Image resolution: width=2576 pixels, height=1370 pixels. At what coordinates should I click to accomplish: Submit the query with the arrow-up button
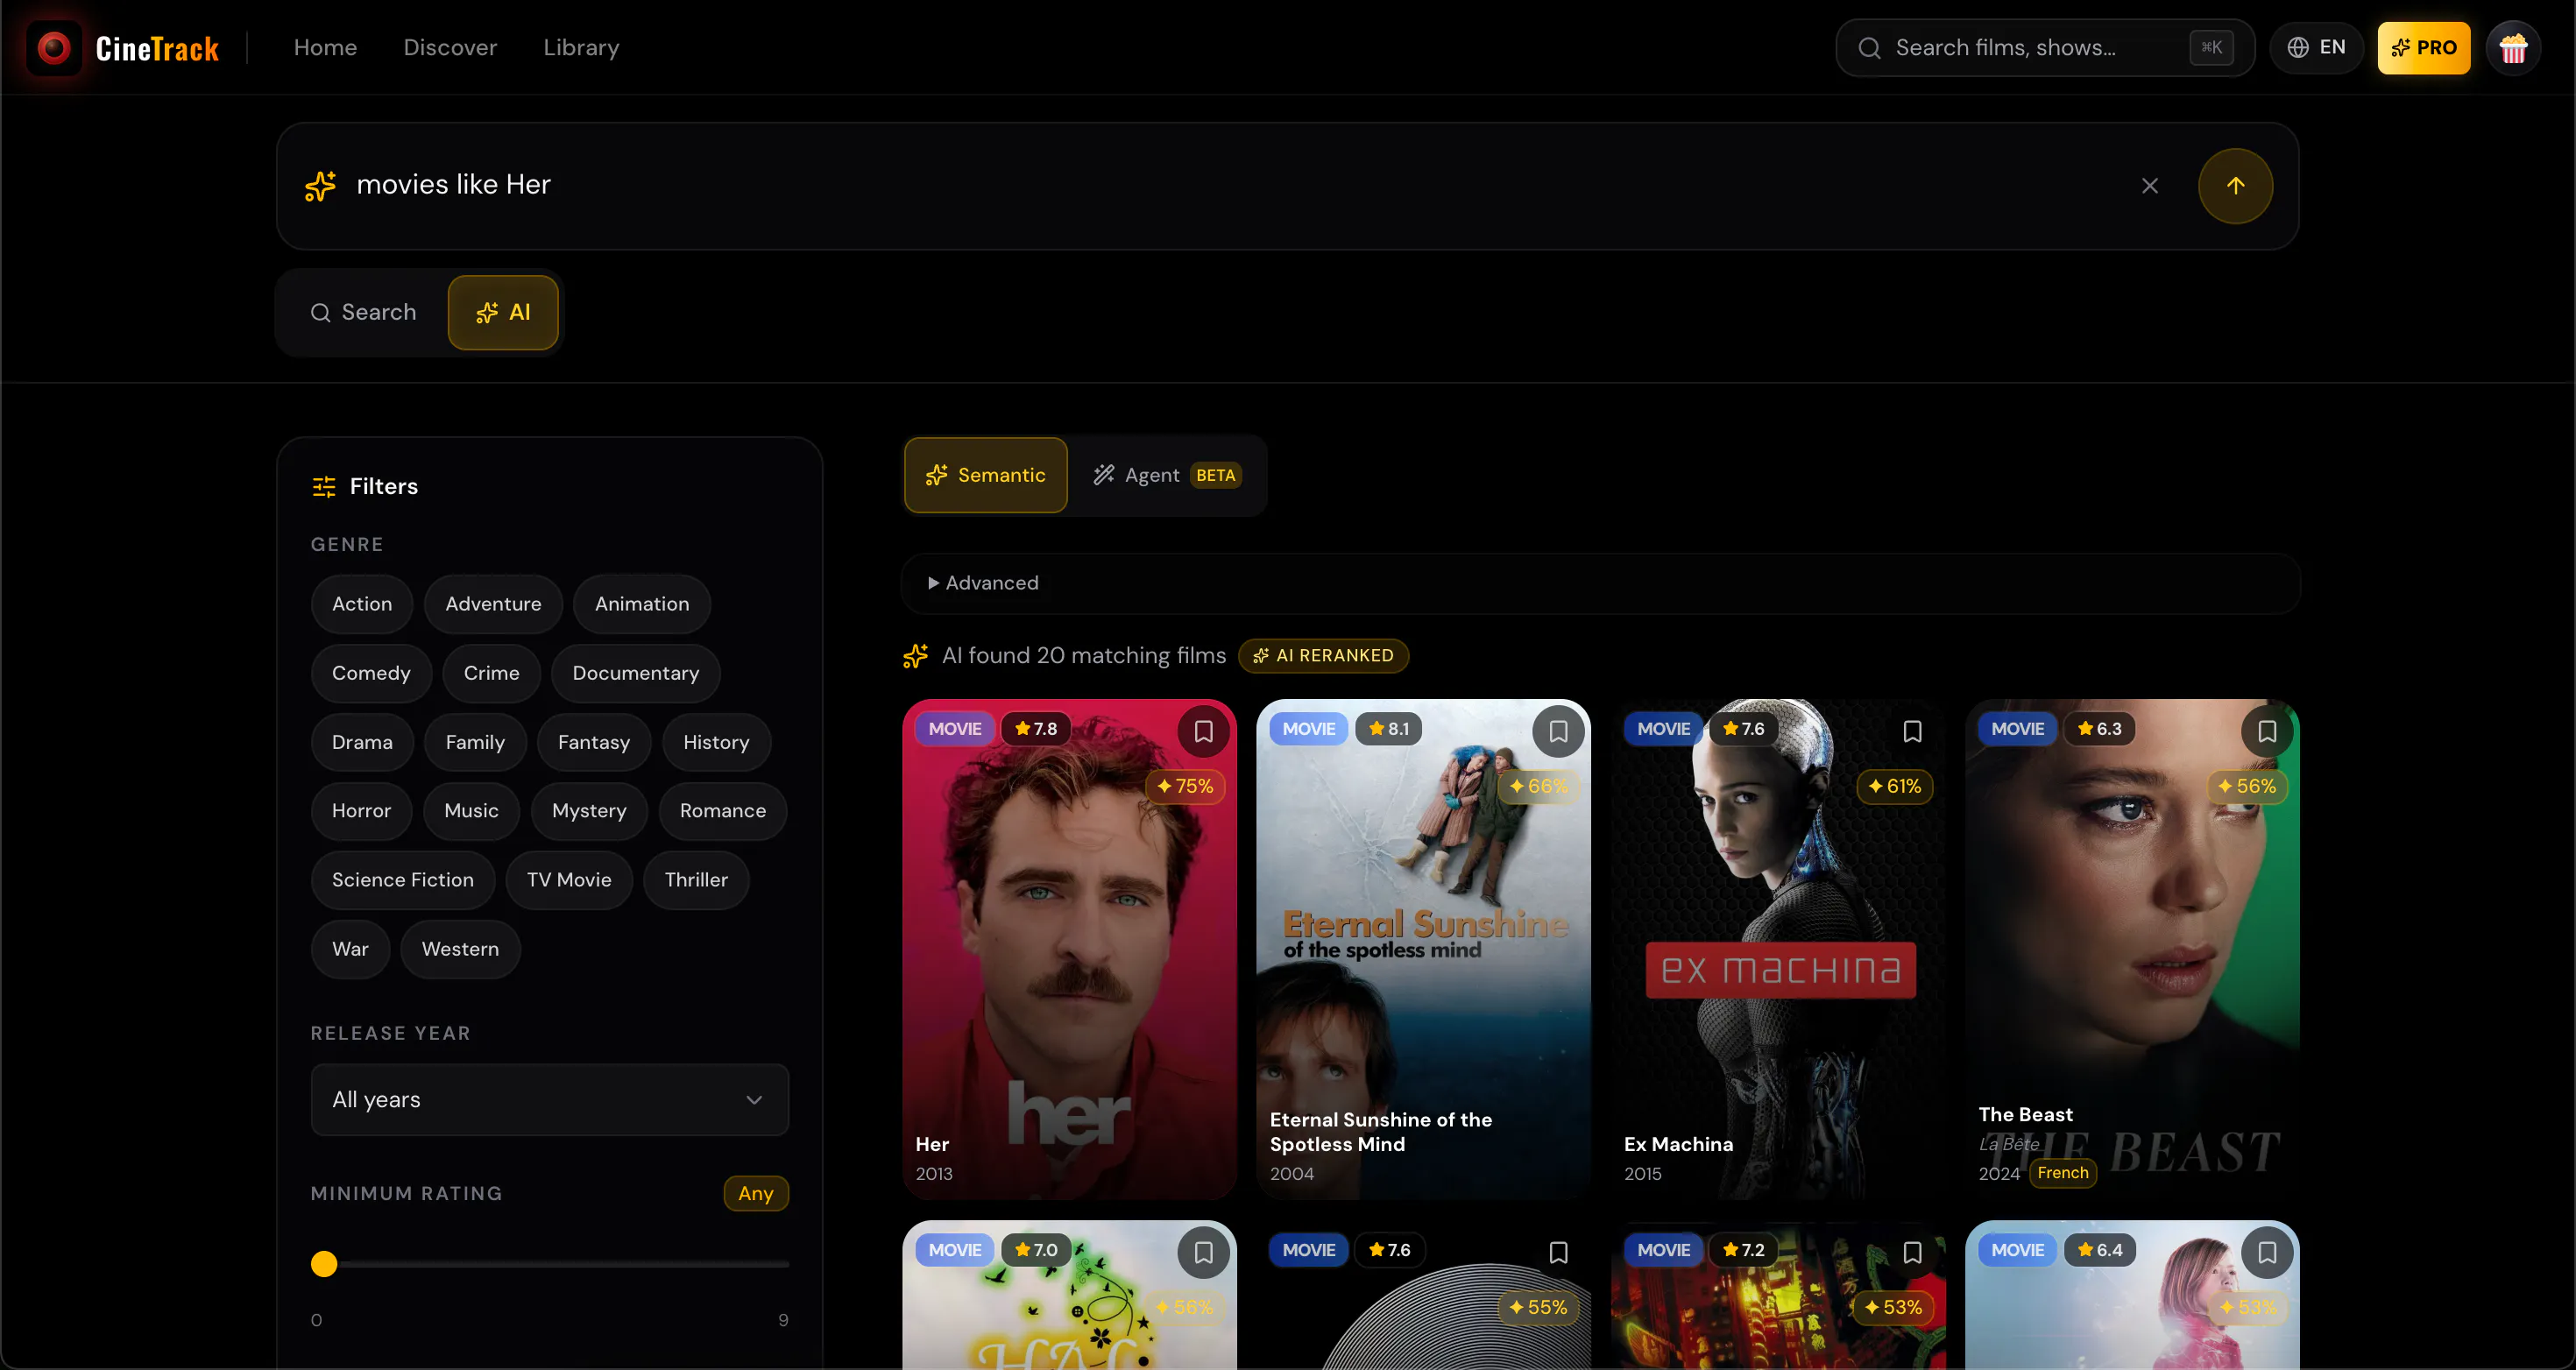[x=2235, y=186]
